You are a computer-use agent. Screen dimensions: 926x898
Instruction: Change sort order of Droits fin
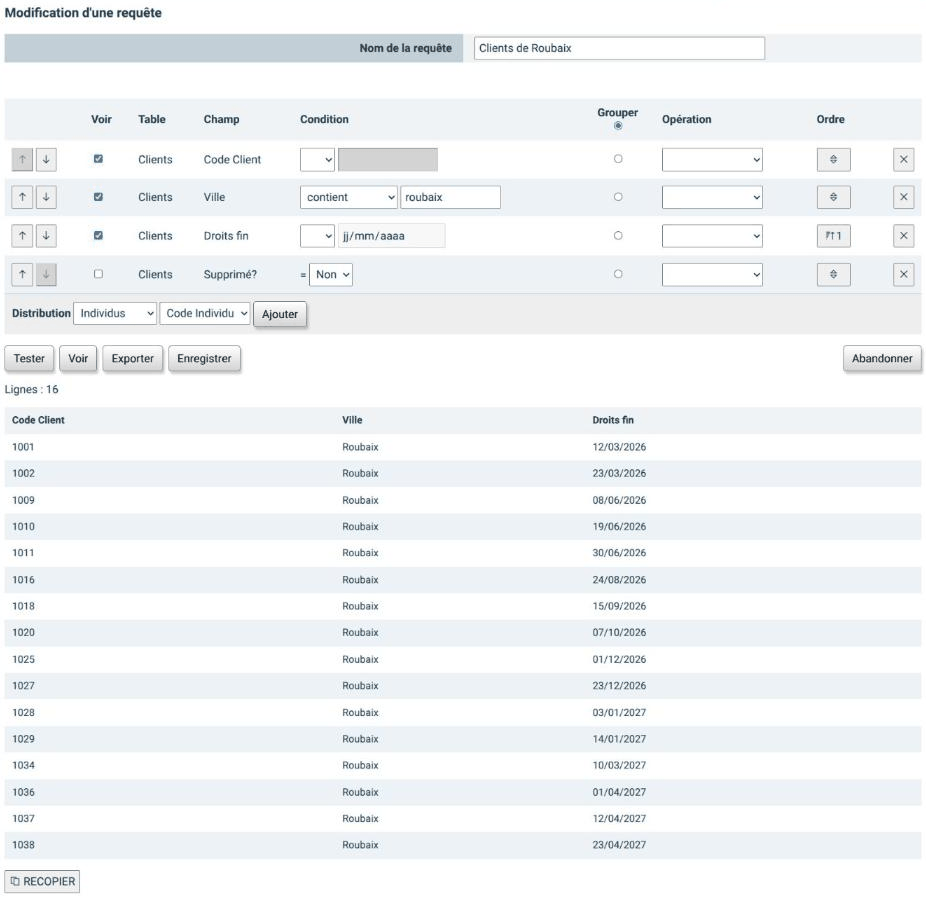(833, 236)
